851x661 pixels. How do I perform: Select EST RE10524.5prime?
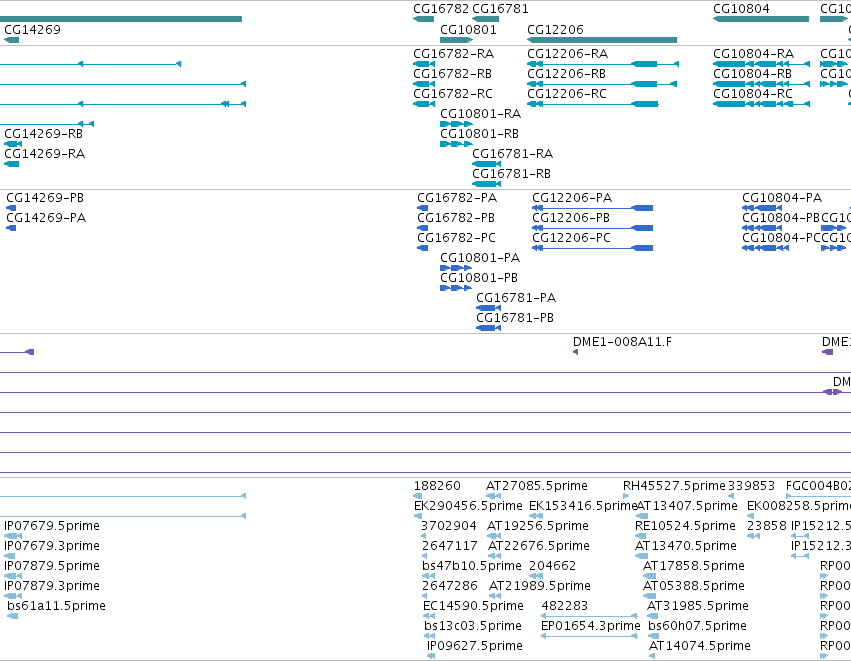[x=685, y=526]
